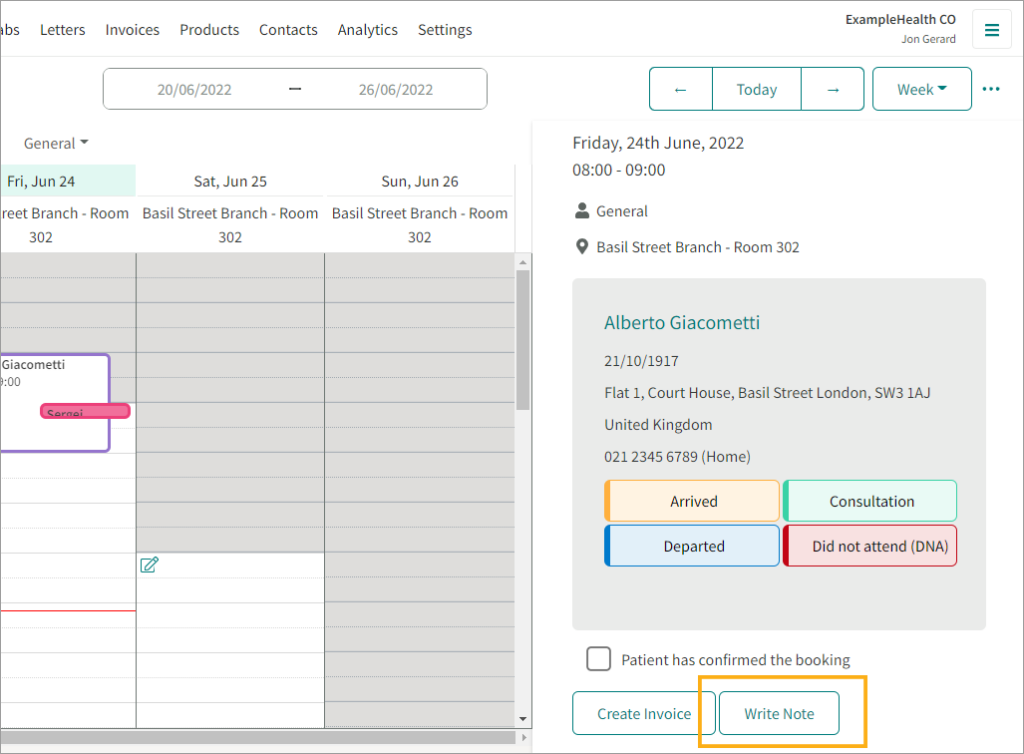This screenshot has height=754, width=1024.
Task: Click the start date field 20/06/2022
Action: tap(195, 89)
